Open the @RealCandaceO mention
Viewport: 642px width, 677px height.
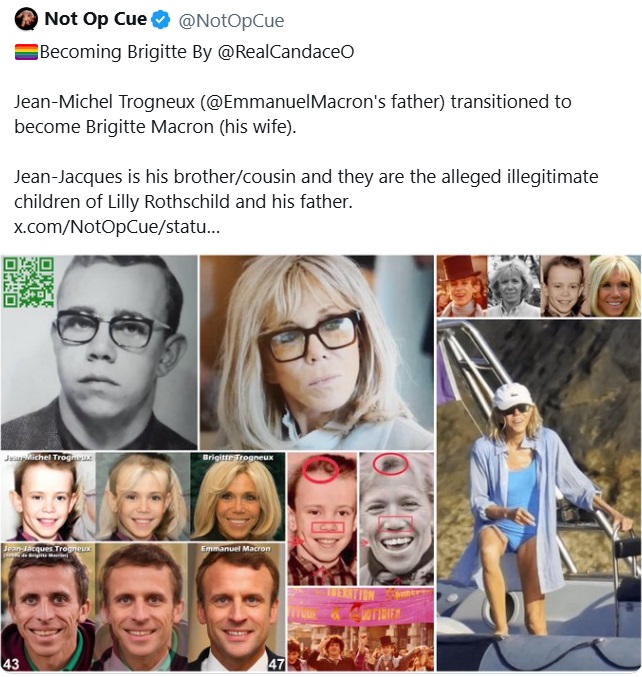click(x=286, y=52)
